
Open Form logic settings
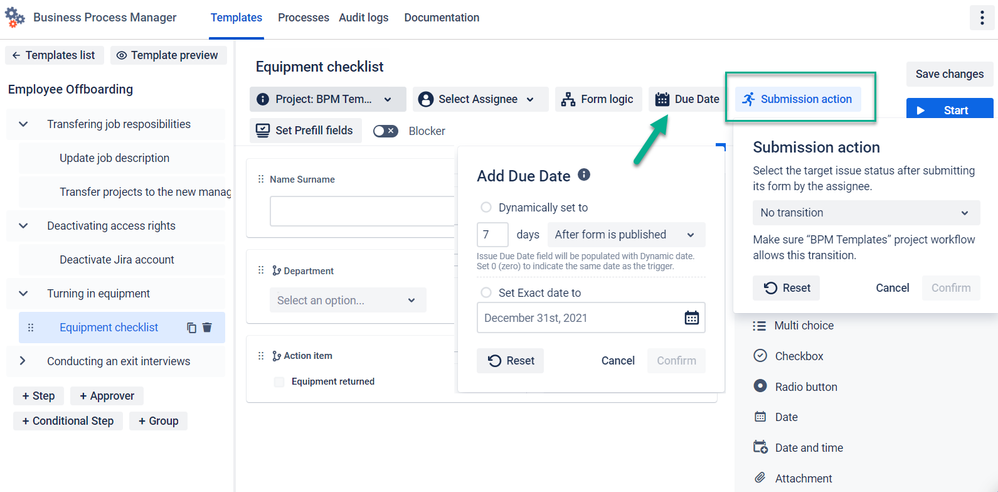click(x=598, y=99)
